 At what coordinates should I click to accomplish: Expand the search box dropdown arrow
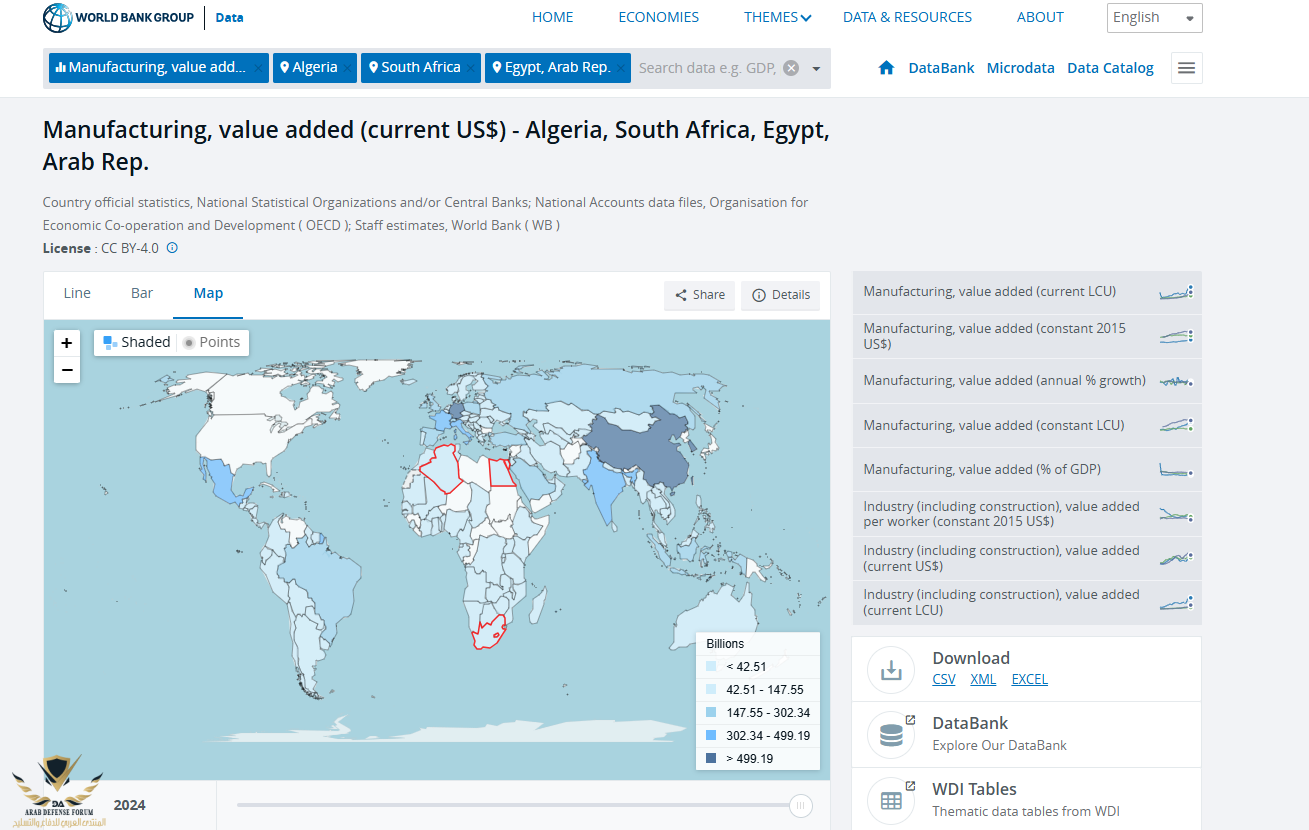pos(816,68)
